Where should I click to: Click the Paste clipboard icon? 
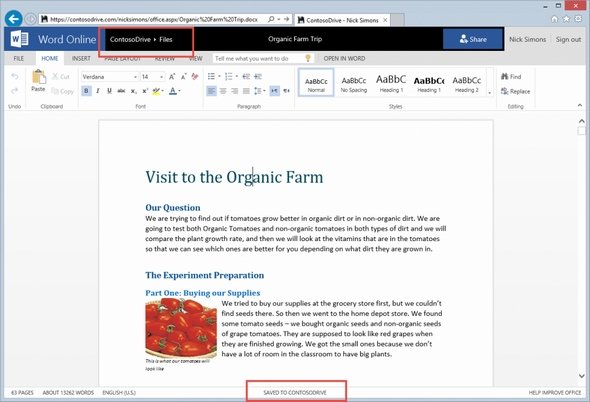tap(38, 77)
